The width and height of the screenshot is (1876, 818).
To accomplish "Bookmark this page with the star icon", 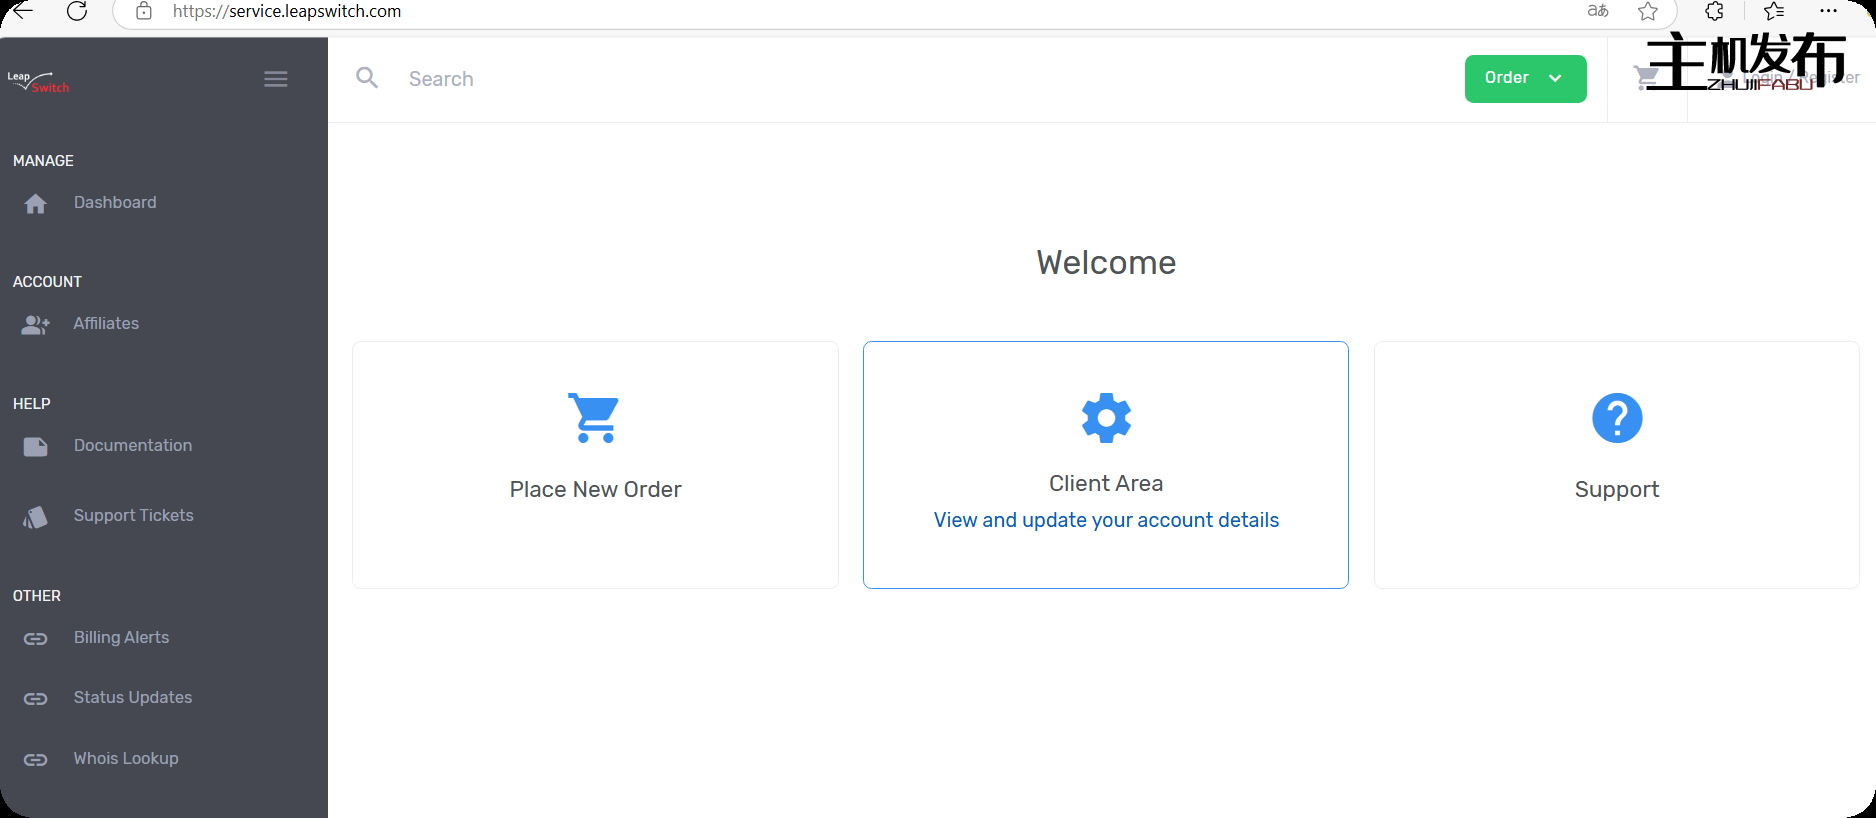I will tap(1648, 11).
